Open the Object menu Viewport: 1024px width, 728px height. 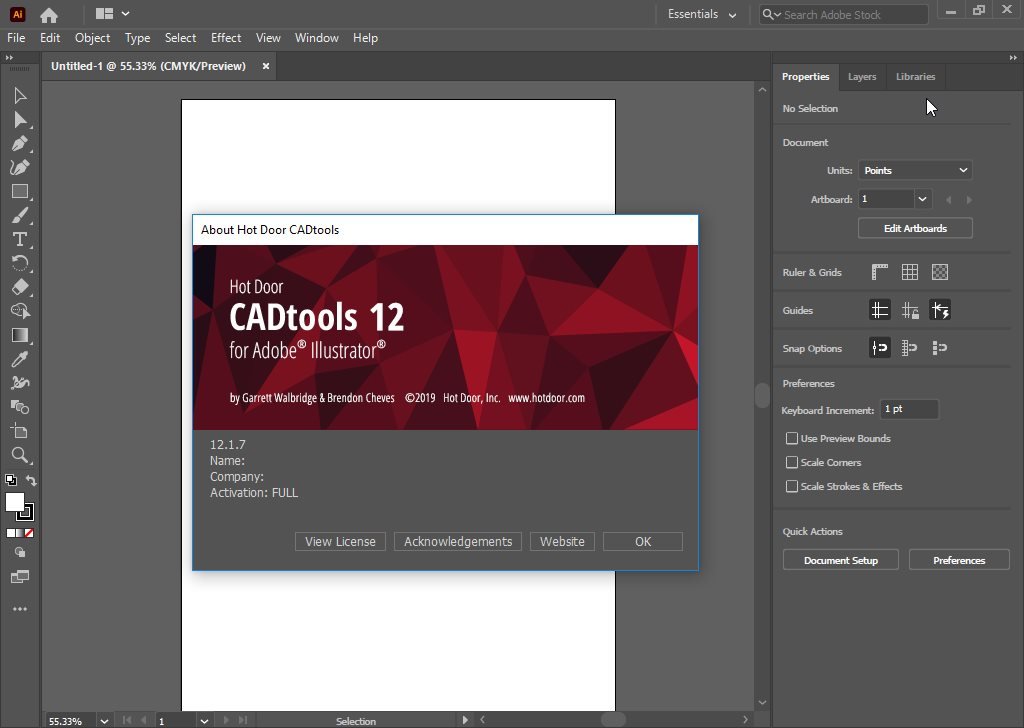tap(92, 38)
